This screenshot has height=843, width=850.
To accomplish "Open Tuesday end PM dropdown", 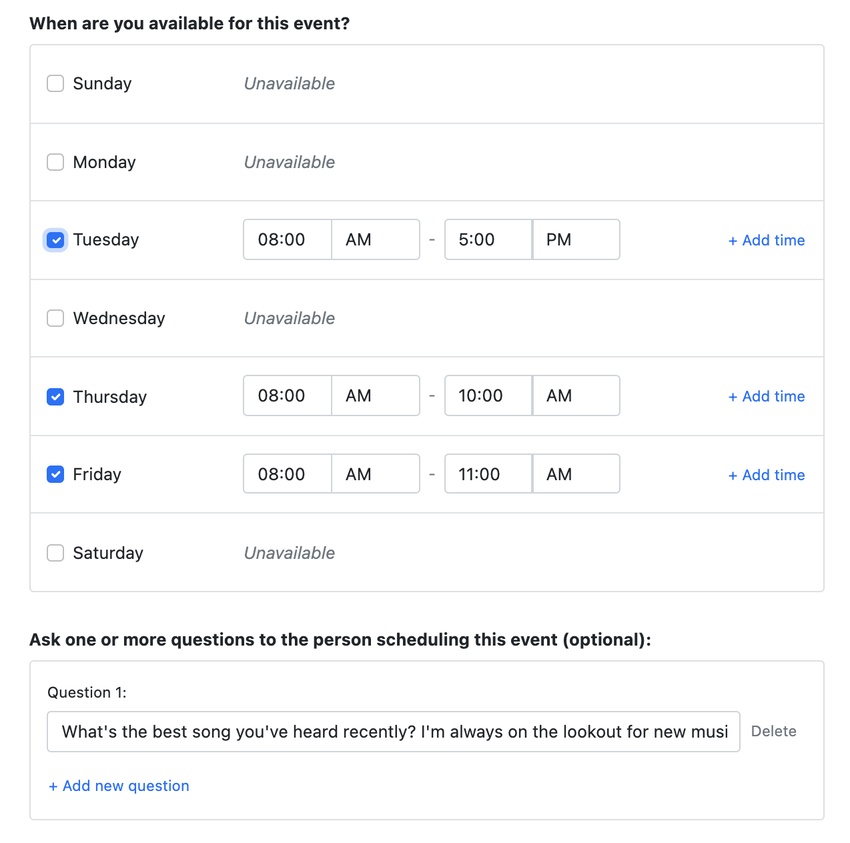I will [x=576, y=240].
